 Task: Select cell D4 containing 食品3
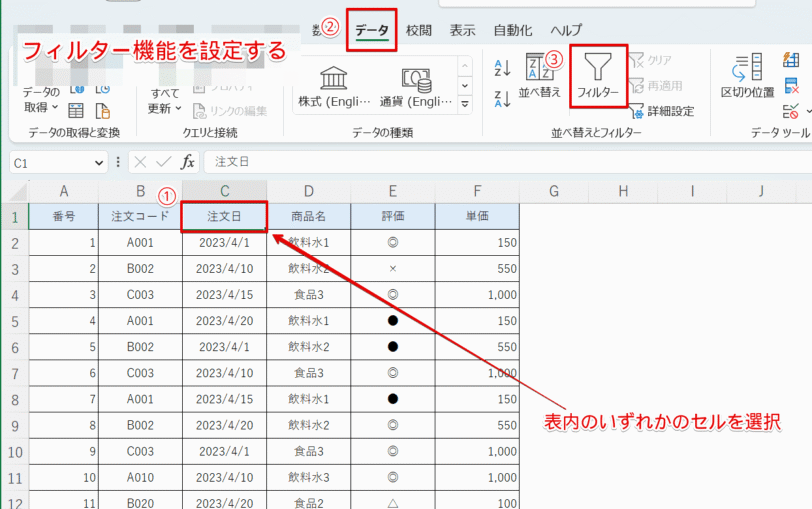(x=309, y=295)
